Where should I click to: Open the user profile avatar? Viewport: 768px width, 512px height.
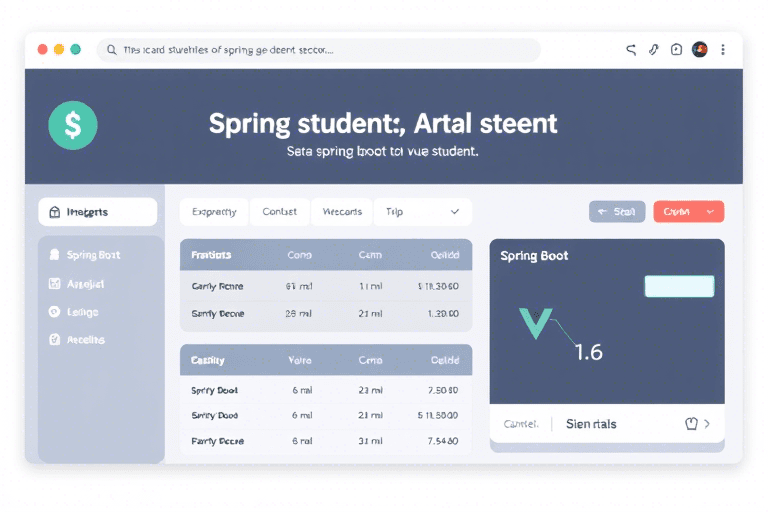coord(699,49)
